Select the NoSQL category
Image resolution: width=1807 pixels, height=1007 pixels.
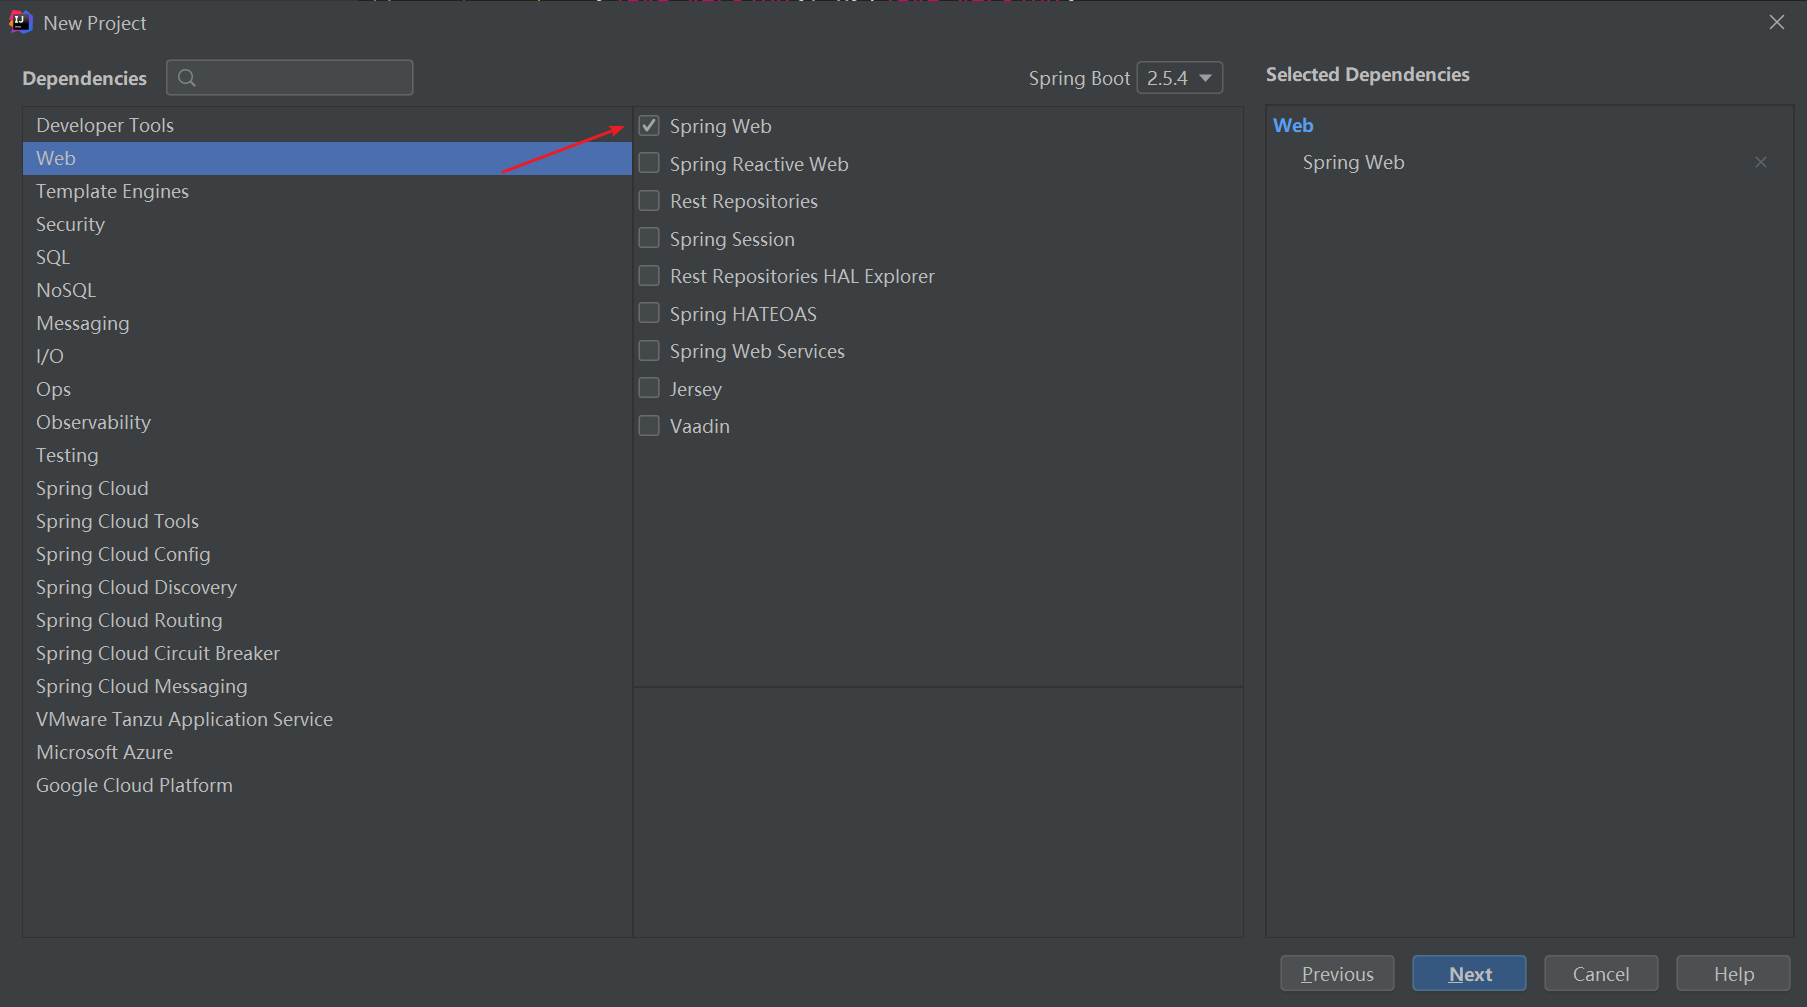pyautogui.click(x=327, y=290)
